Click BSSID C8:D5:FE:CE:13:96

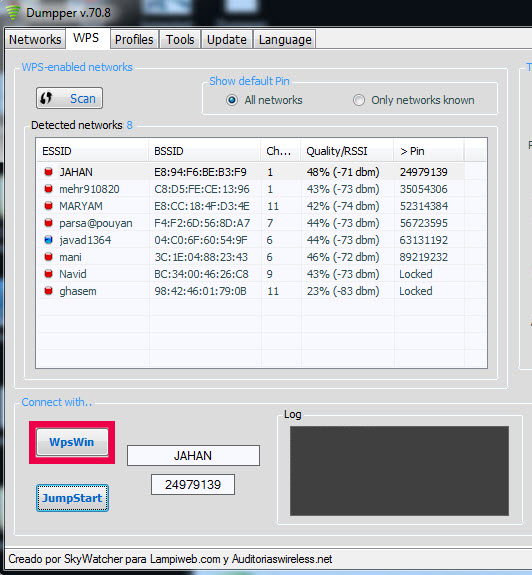tap(202, 189)
